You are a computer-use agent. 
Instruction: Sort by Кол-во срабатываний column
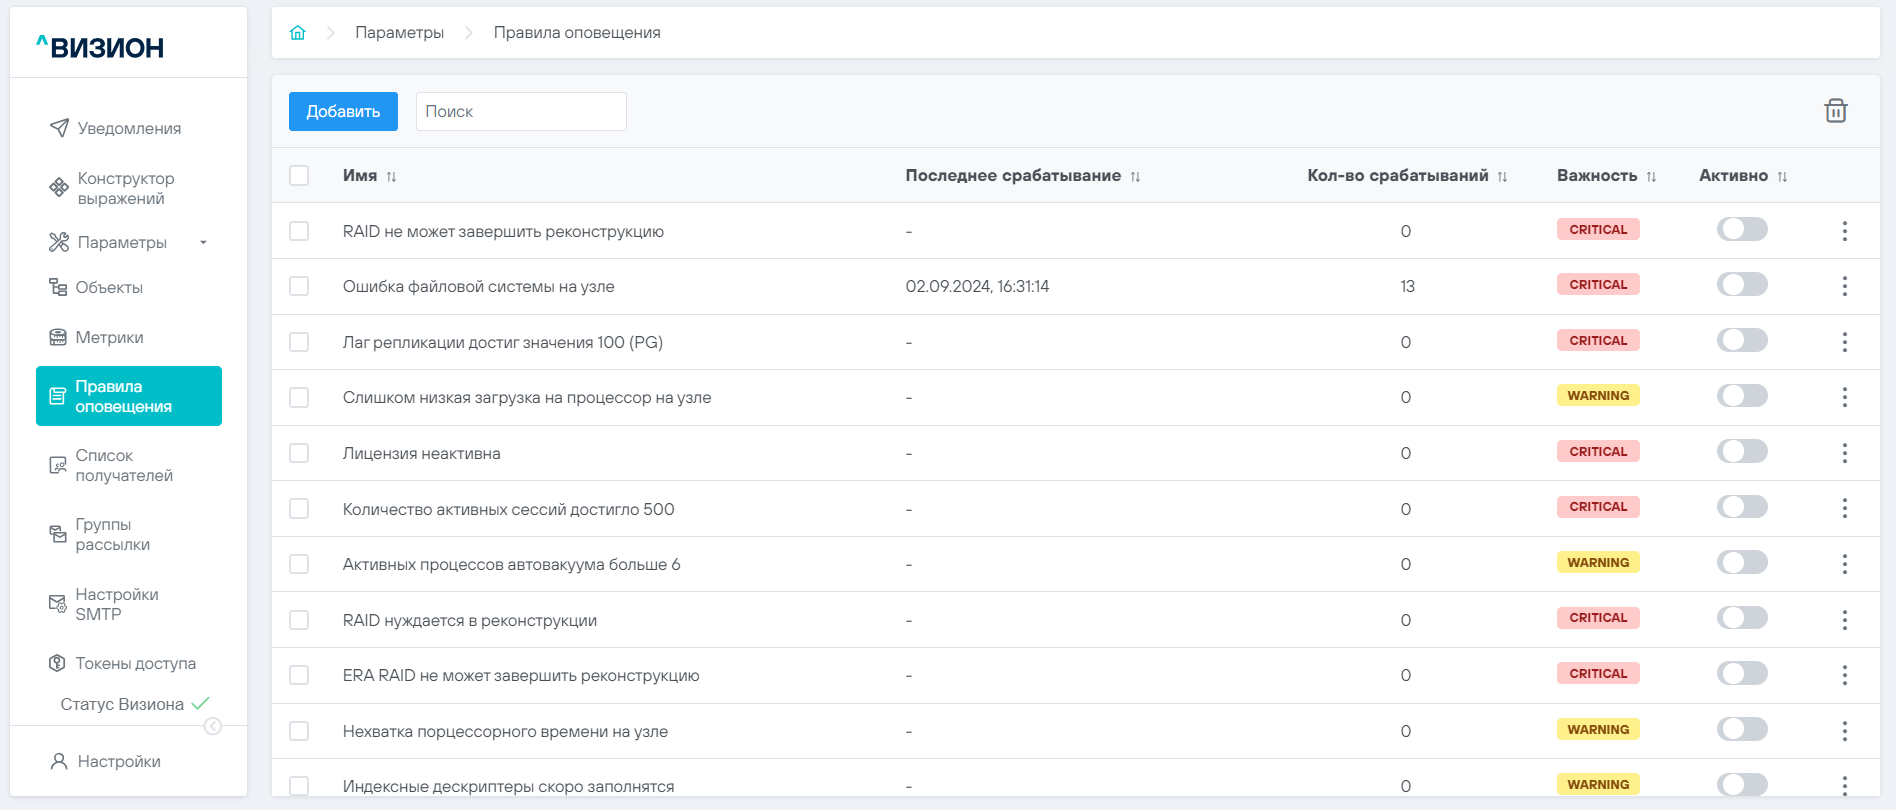tap(1502, 176)
